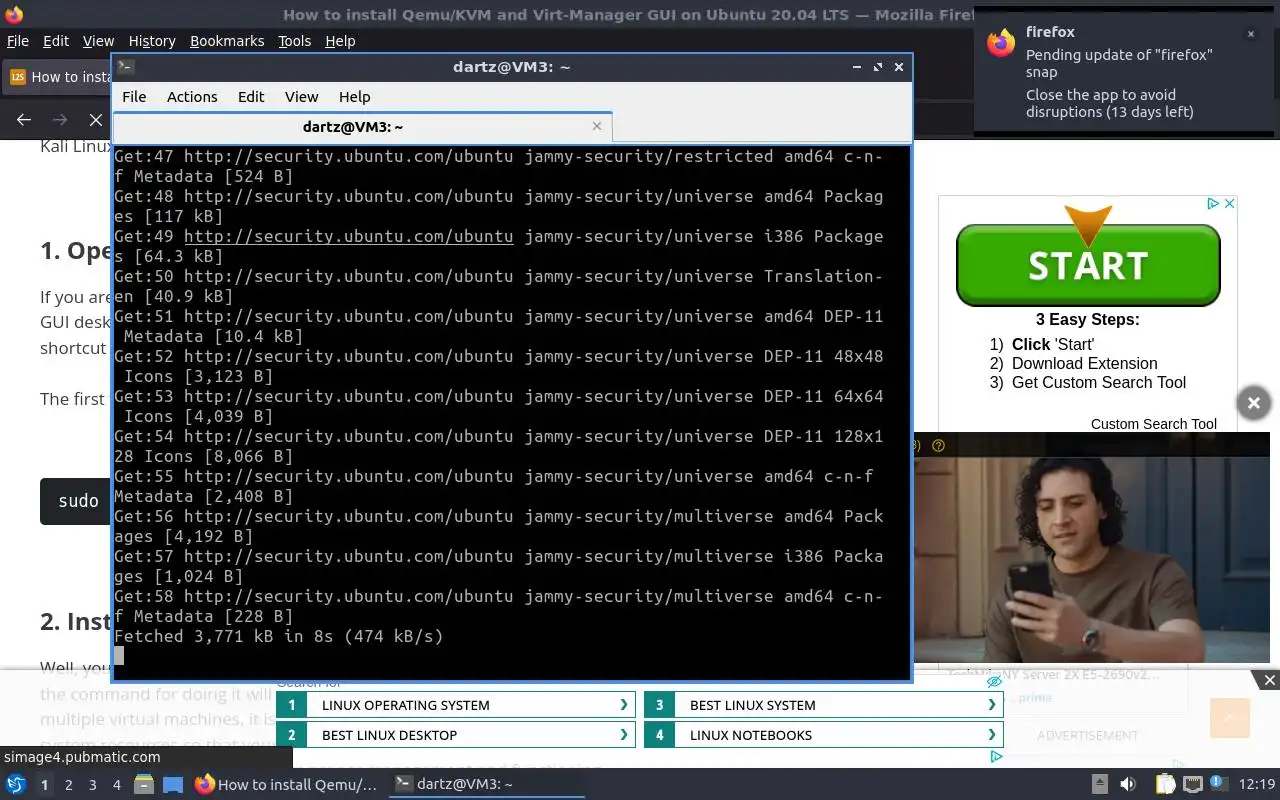Select the dartz@VM3 terminal tab

click(353, 127)
